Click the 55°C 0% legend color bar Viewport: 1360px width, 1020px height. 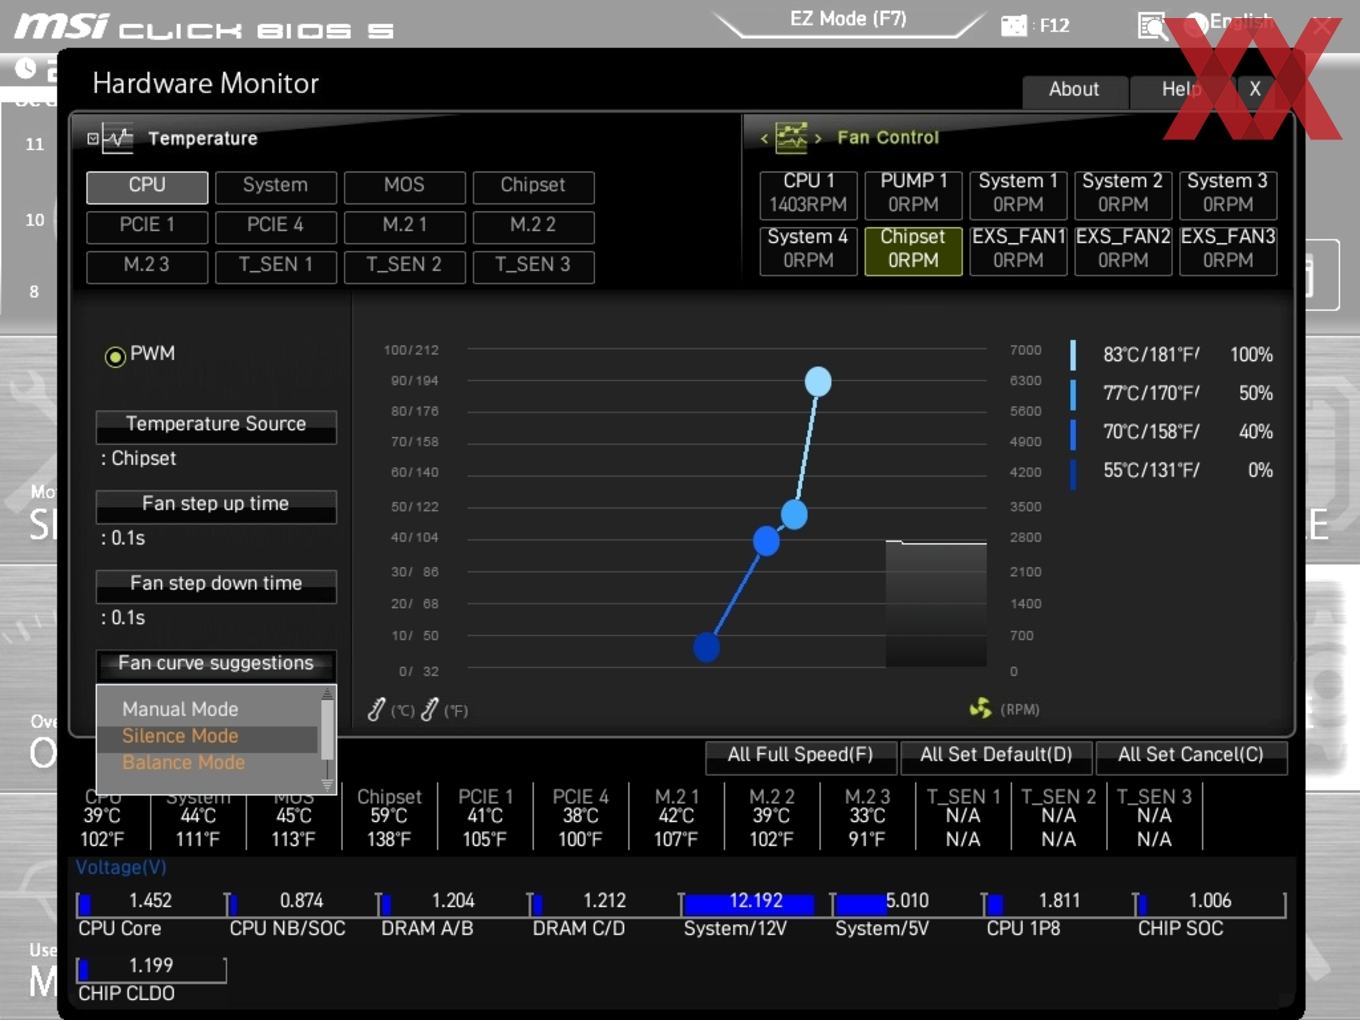(x=1073, y=473)
